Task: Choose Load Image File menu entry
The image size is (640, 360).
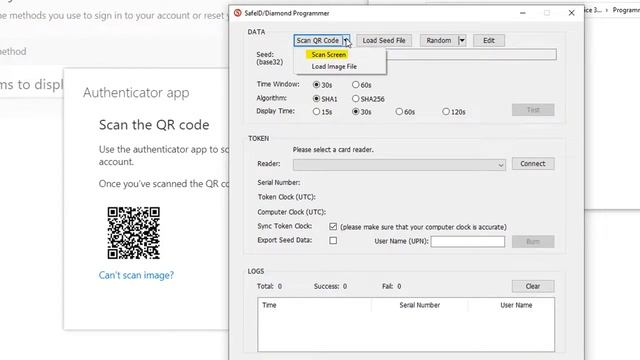Action: 334,67
